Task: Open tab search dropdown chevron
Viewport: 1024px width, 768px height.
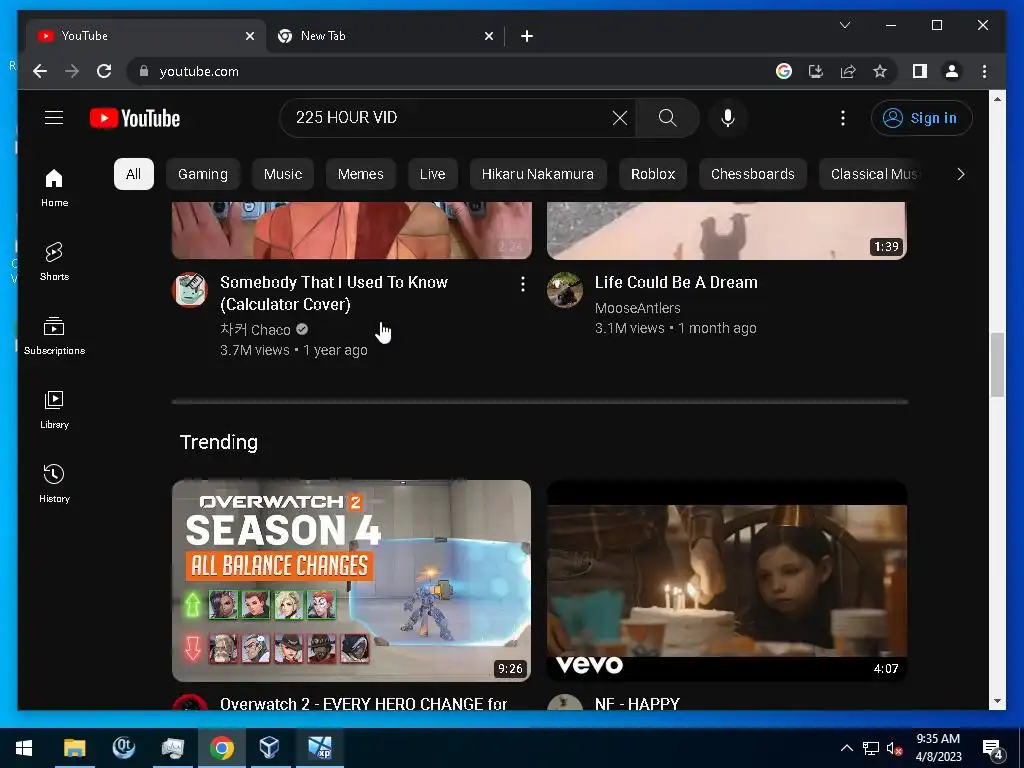Action: (x=844, y=25)
